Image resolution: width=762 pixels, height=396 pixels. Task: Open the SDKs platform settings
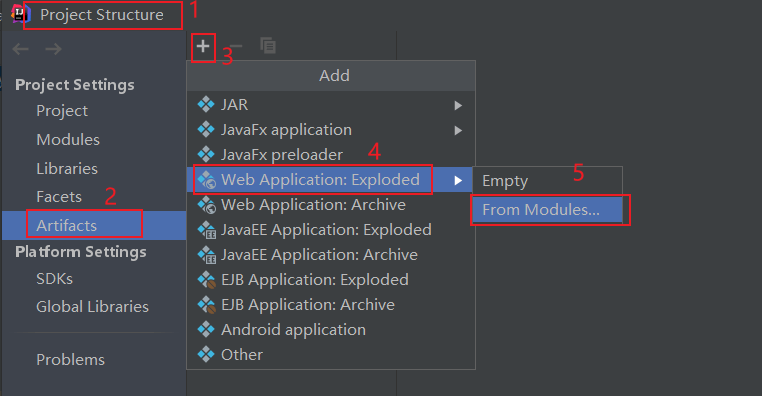click(x=54, y=279)
